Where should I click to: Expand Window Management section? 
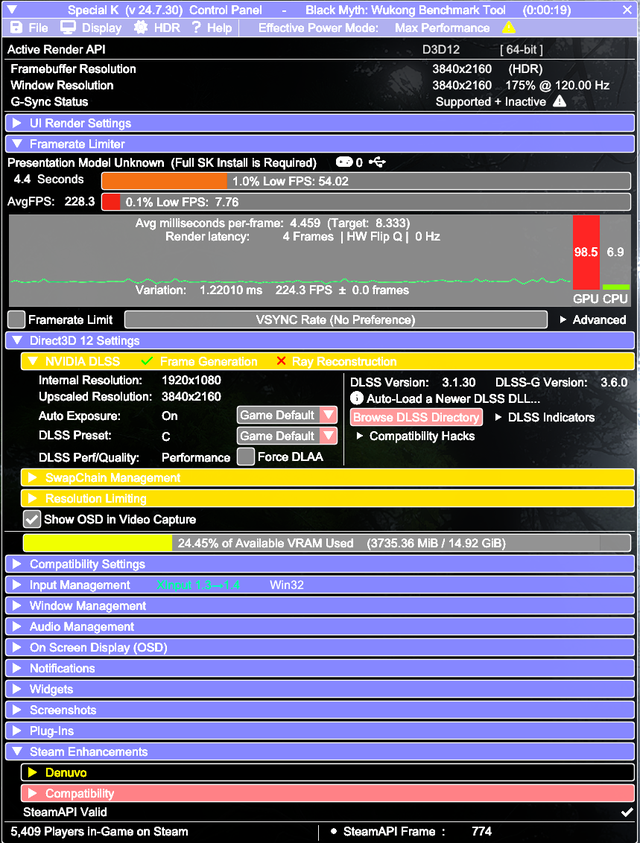click(320, 606)
